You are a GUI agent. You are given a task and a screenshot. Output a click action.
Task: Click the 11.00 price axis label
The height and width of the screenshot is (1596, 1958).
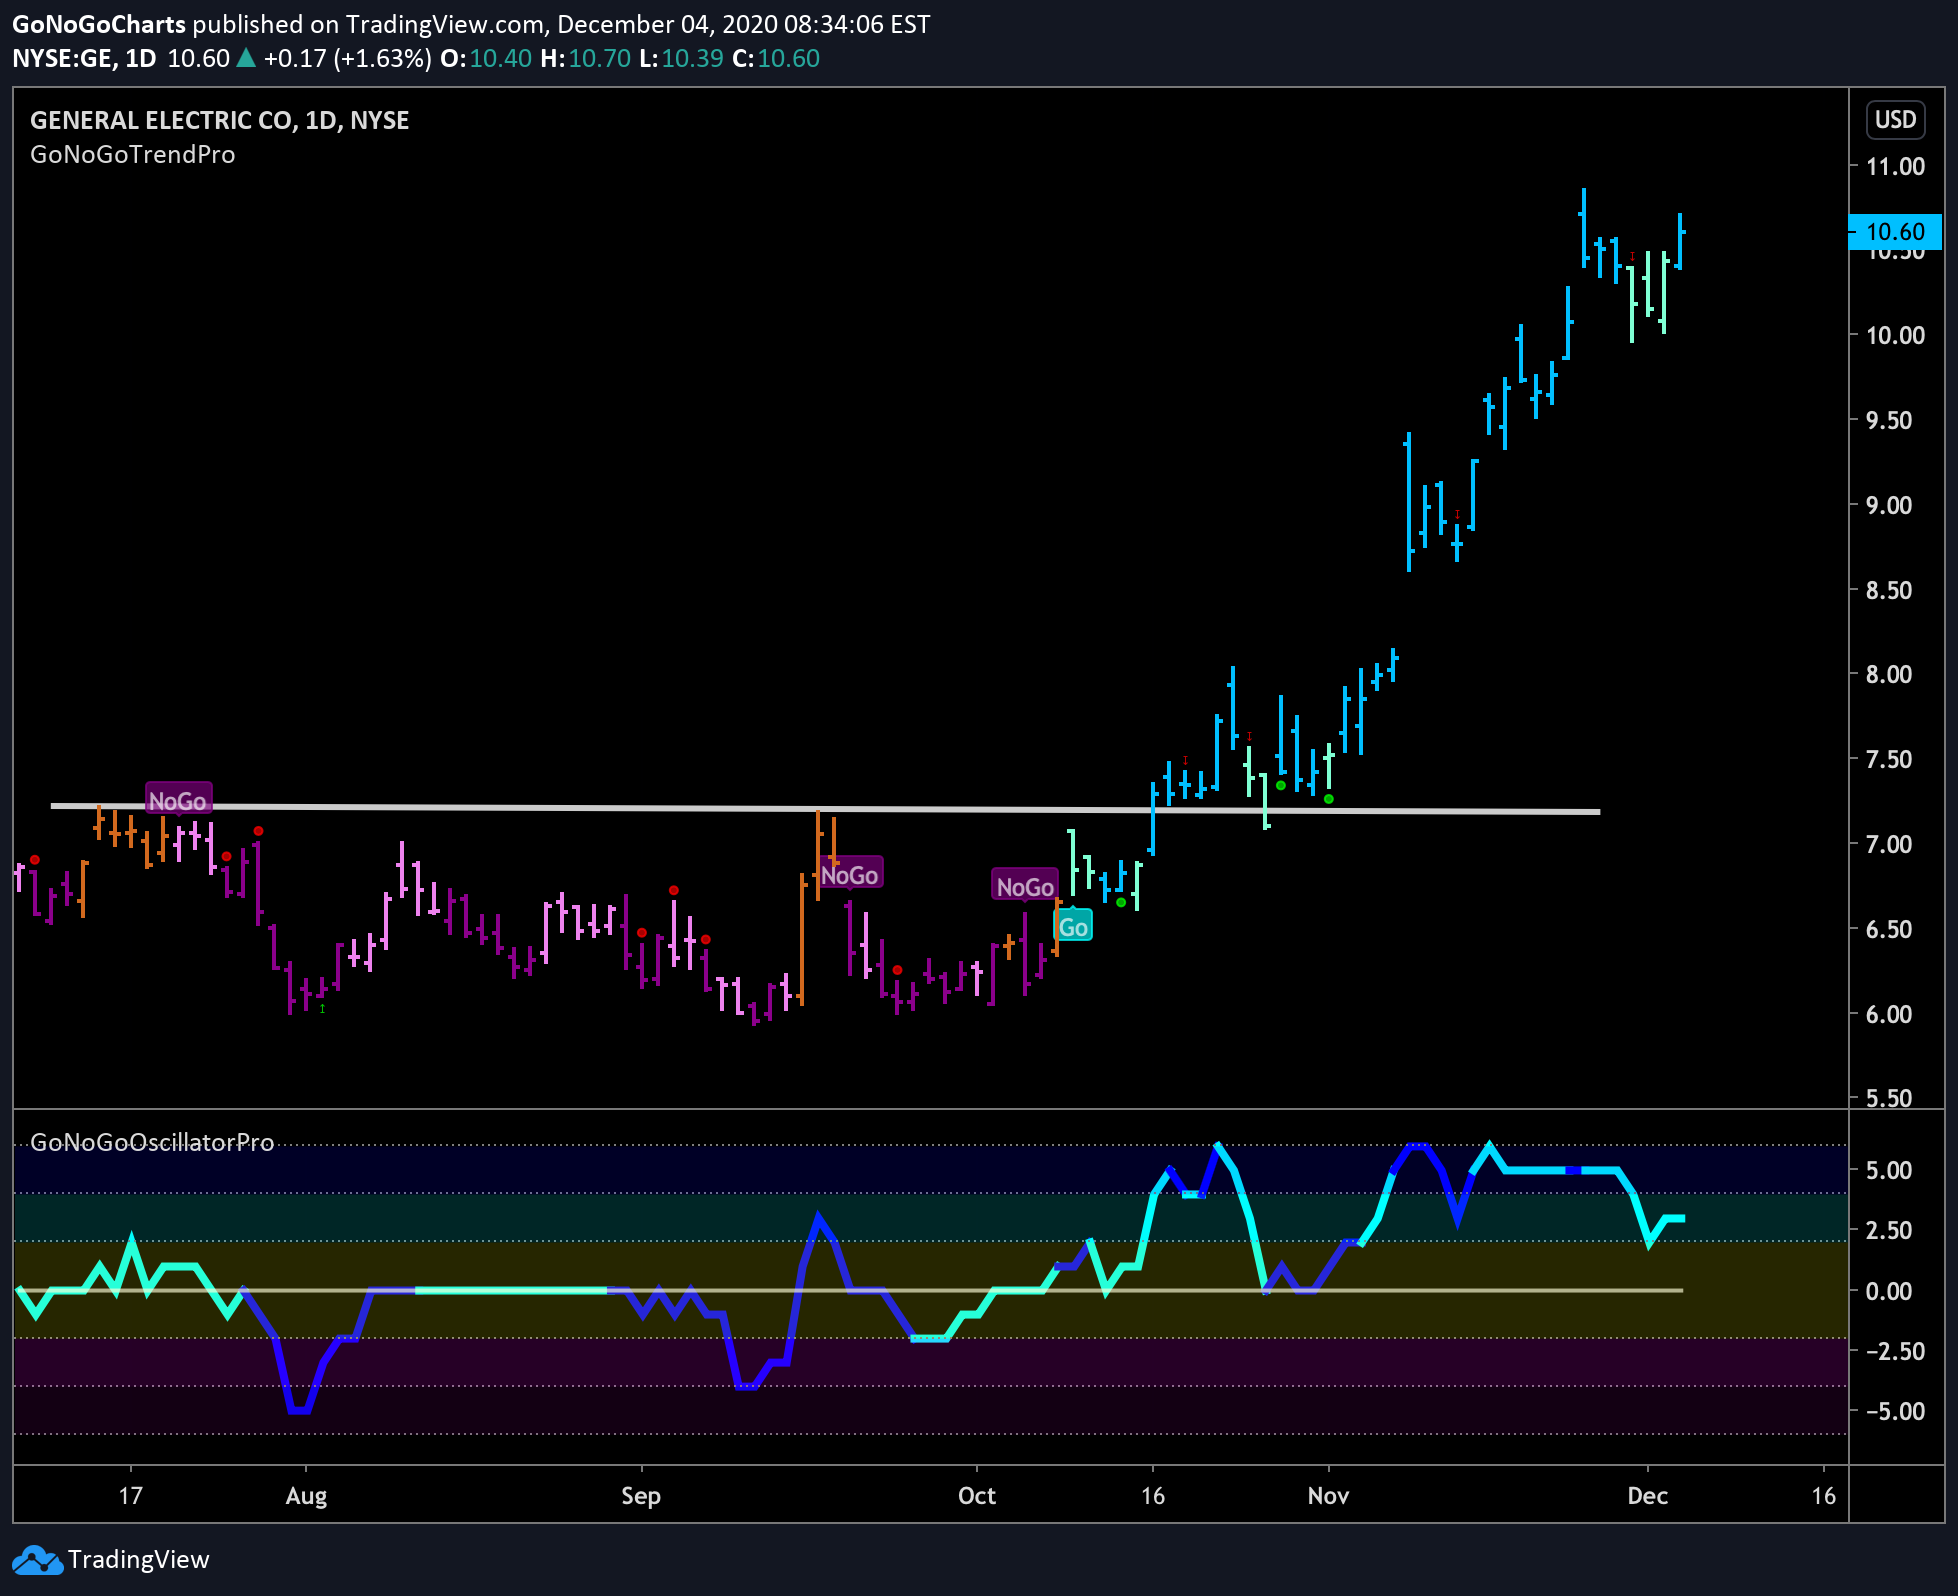tap(1895, 166)
